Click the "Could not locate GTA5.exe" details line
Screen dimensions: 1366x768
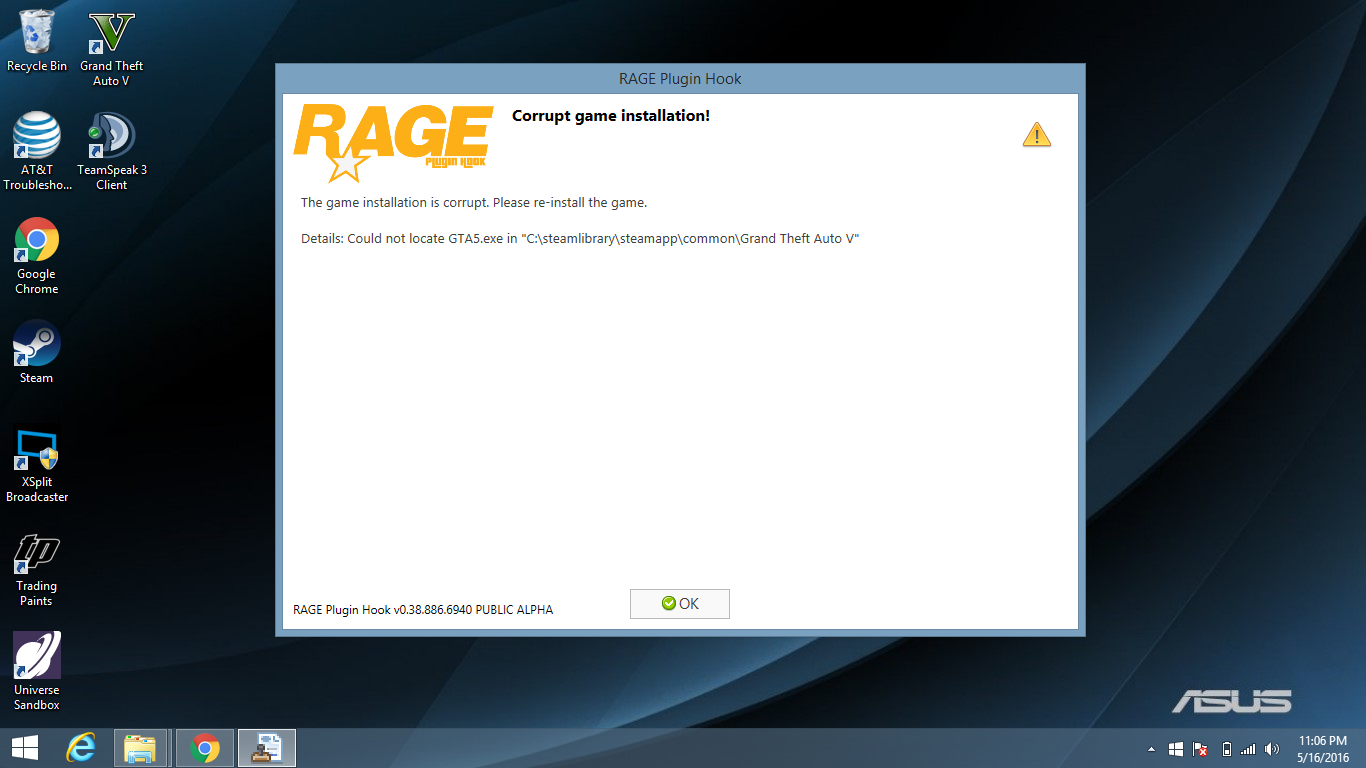pyautogui.click(x=580, y=239)
